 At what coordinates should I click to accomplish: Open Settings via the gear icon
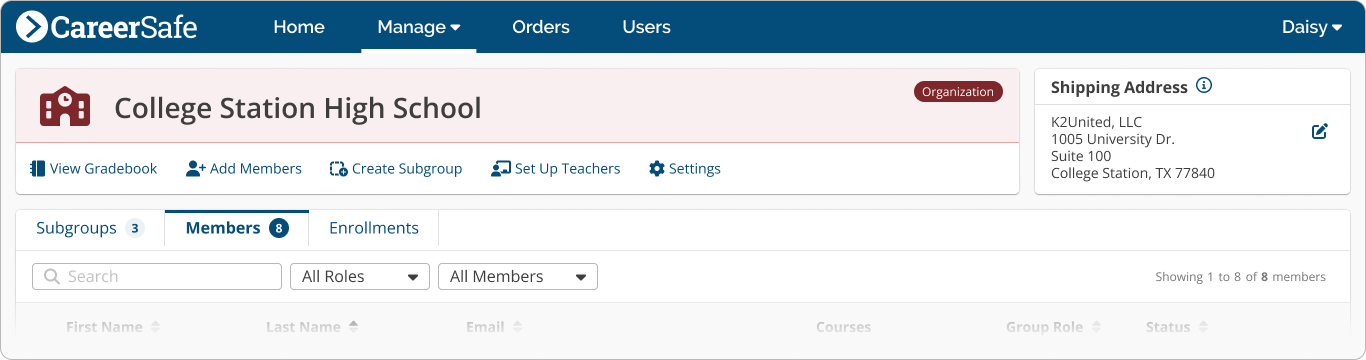click(x=657, y=169)
